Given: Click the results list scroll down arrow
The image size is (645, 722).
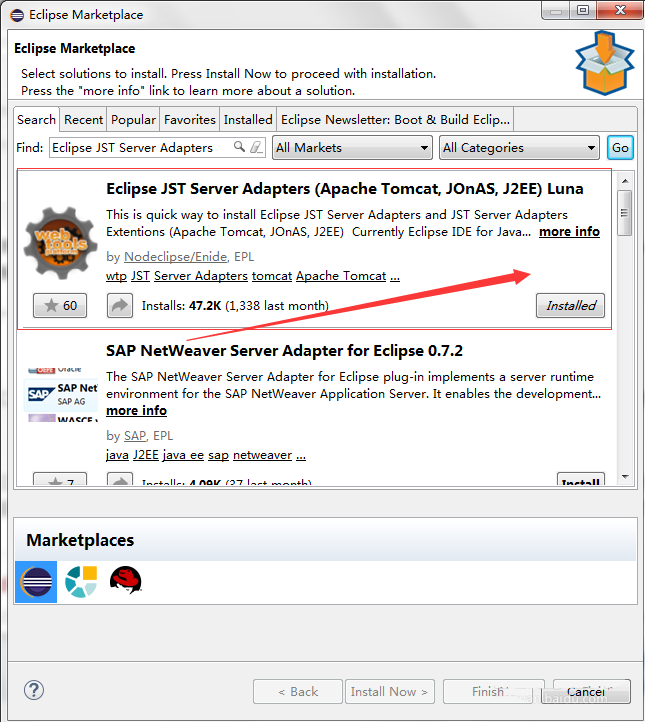Looking at the screenshot, I should pos(625,477).
